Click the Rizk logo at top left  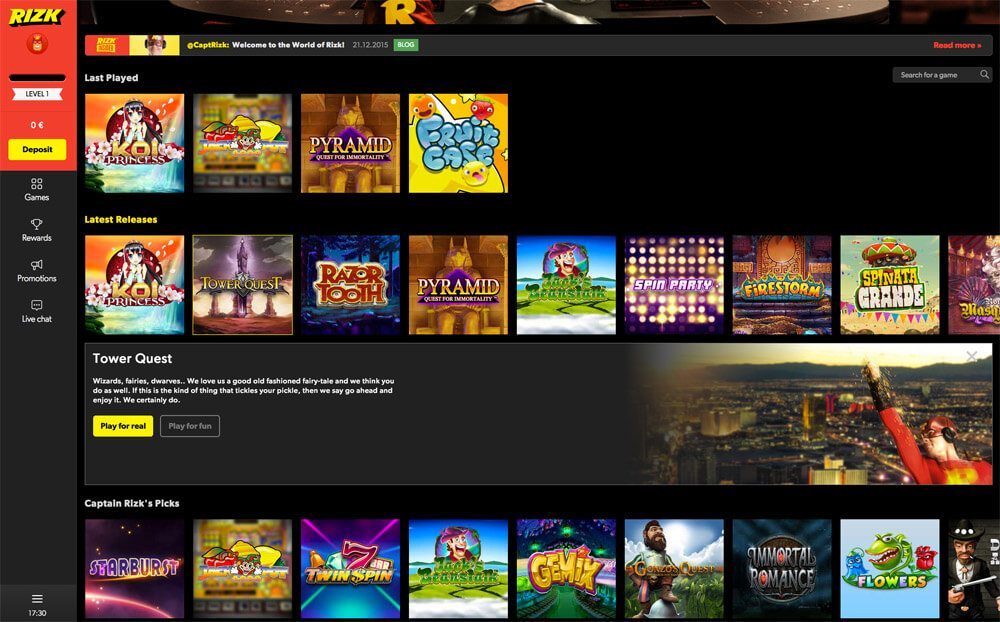[37, 17]
